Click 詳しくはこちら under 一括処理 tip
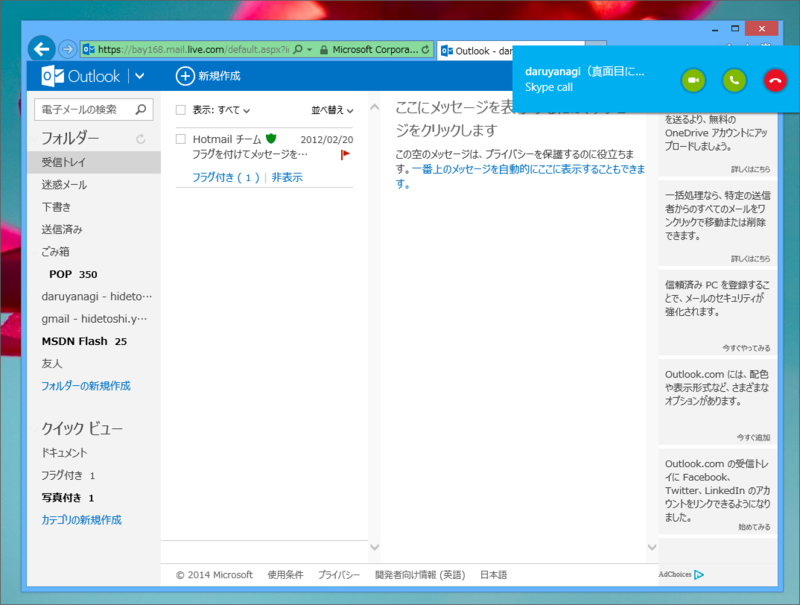This screenshot has width=800, height=605. (751, 259)
